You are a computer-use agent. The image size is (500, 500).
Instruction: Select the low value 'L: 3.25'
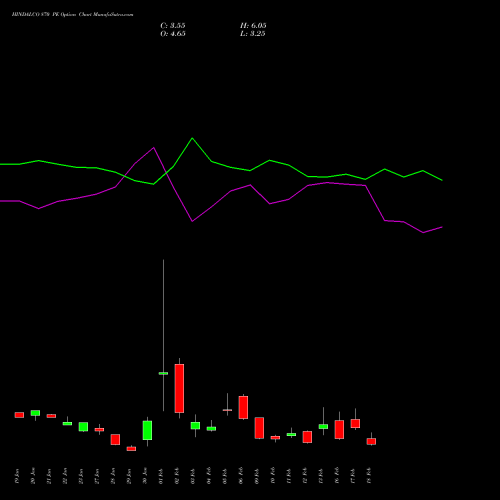253,34
